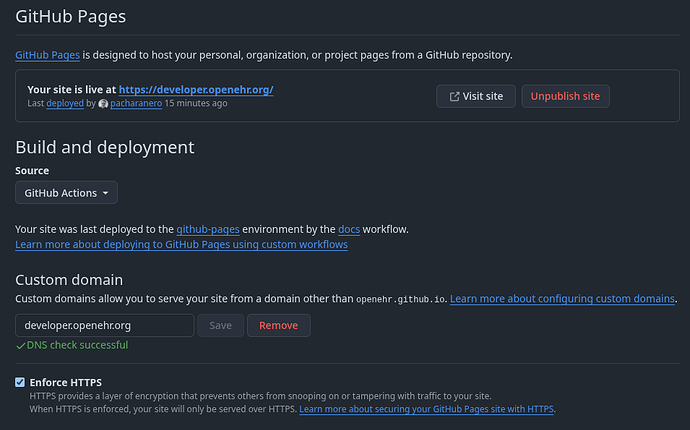The width and height of the screenshot is (690, 430).
Task: Learn more about deploying using custom workflows
Action: (x=181, y=244)
